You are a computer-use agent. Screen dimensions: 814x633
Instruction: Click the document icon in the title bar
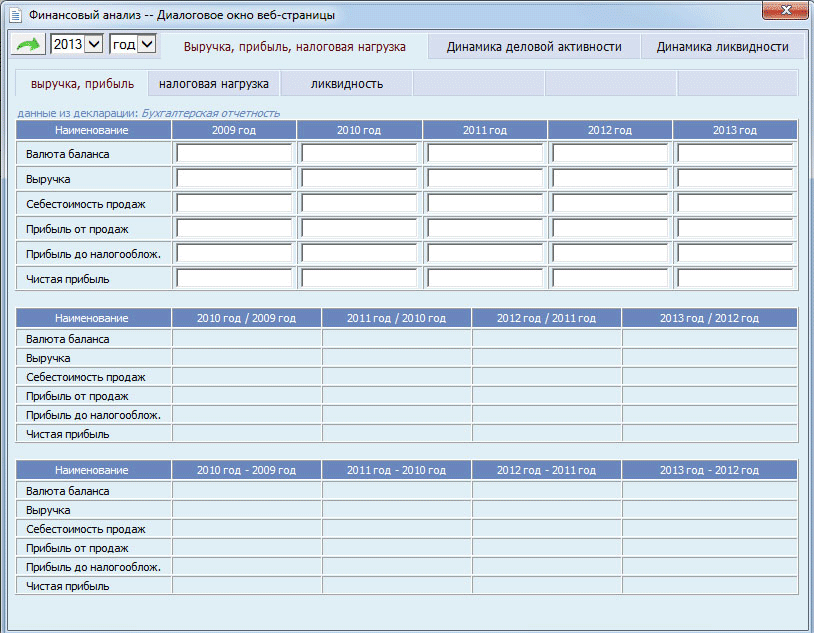click(16, 15)
